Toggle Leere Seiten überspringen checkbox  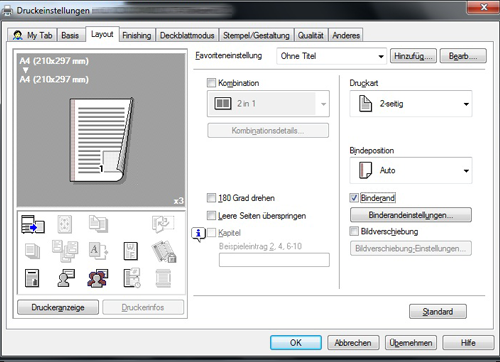point(211,215)
